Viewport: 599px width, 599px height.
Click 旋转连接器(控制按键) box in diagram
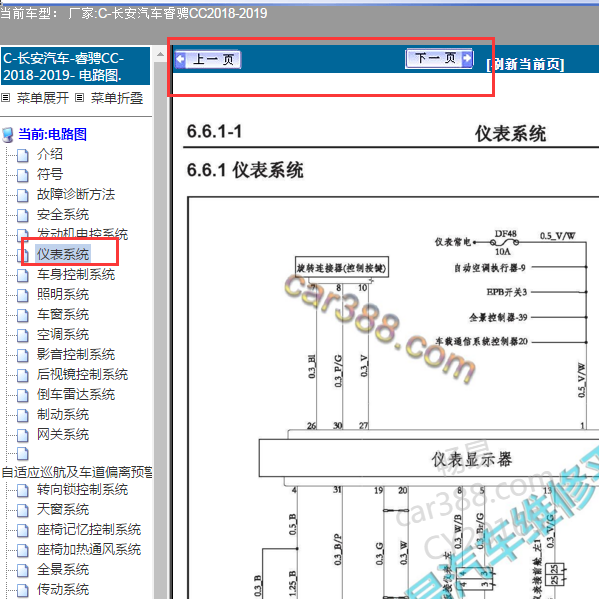342,267
